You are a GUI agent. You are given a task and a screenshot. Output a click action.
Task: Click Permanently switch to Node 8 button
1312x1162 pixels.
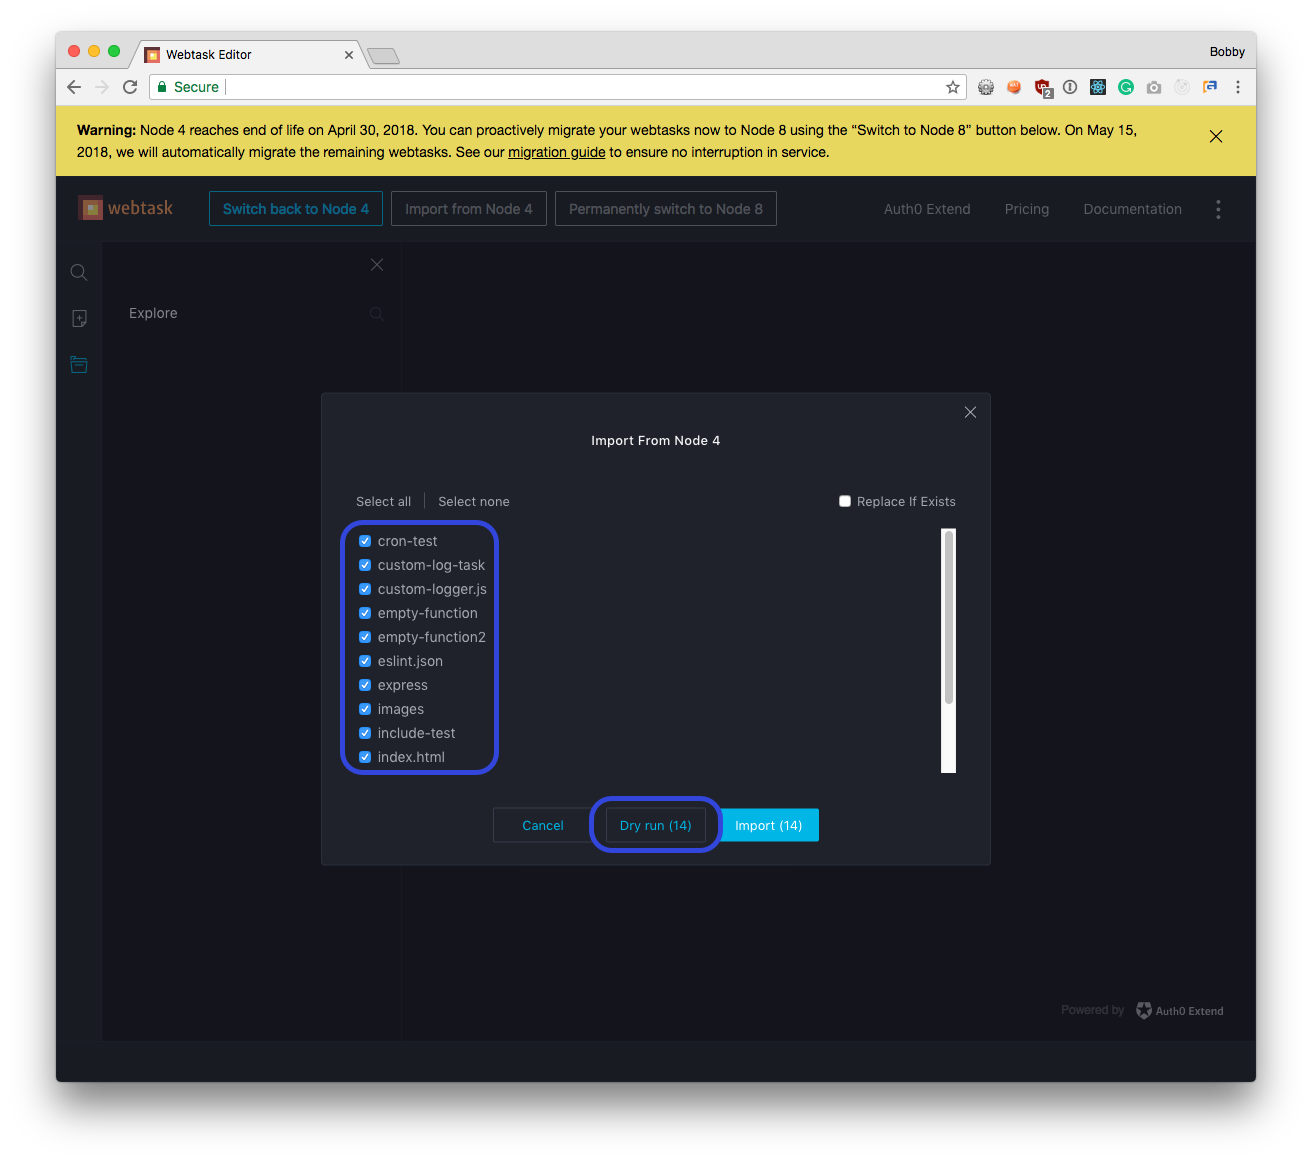[x=666, y=208]
